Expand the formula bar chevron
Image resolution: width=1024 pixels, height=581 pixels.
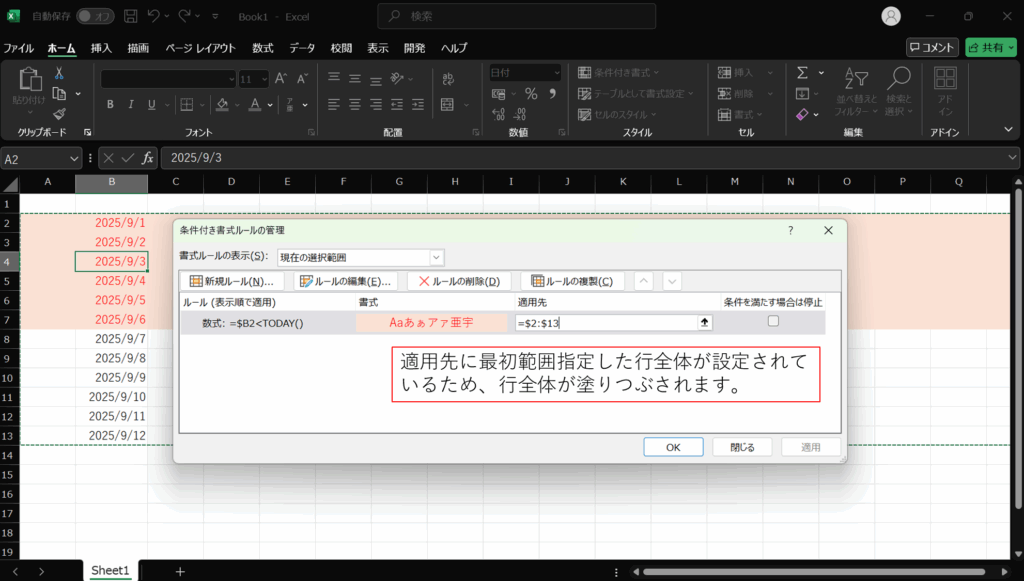tap(1012, 157)
